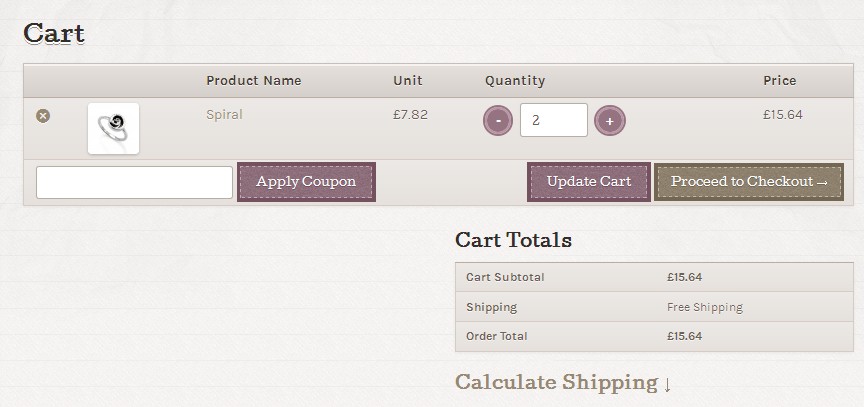The height and width of the screenshot is (407, 864).
Task: Remove the Spiral item from cart
Action: [x=43, y=116]
